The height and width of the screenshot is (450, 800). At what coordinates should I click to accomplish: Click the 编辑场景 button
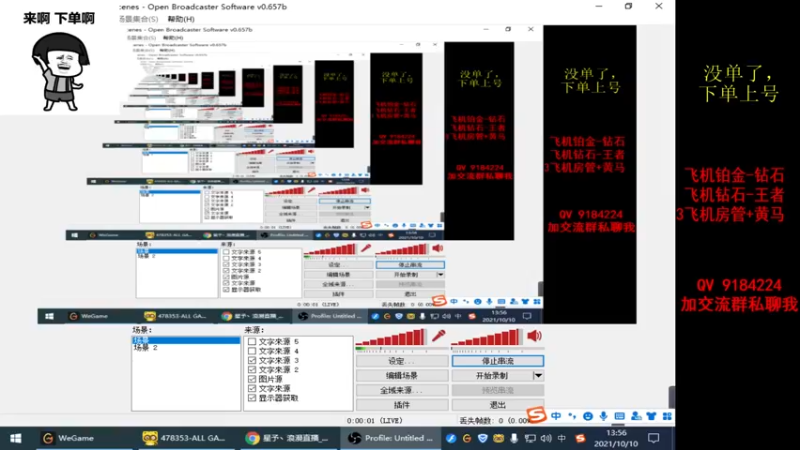coord(402,376)
